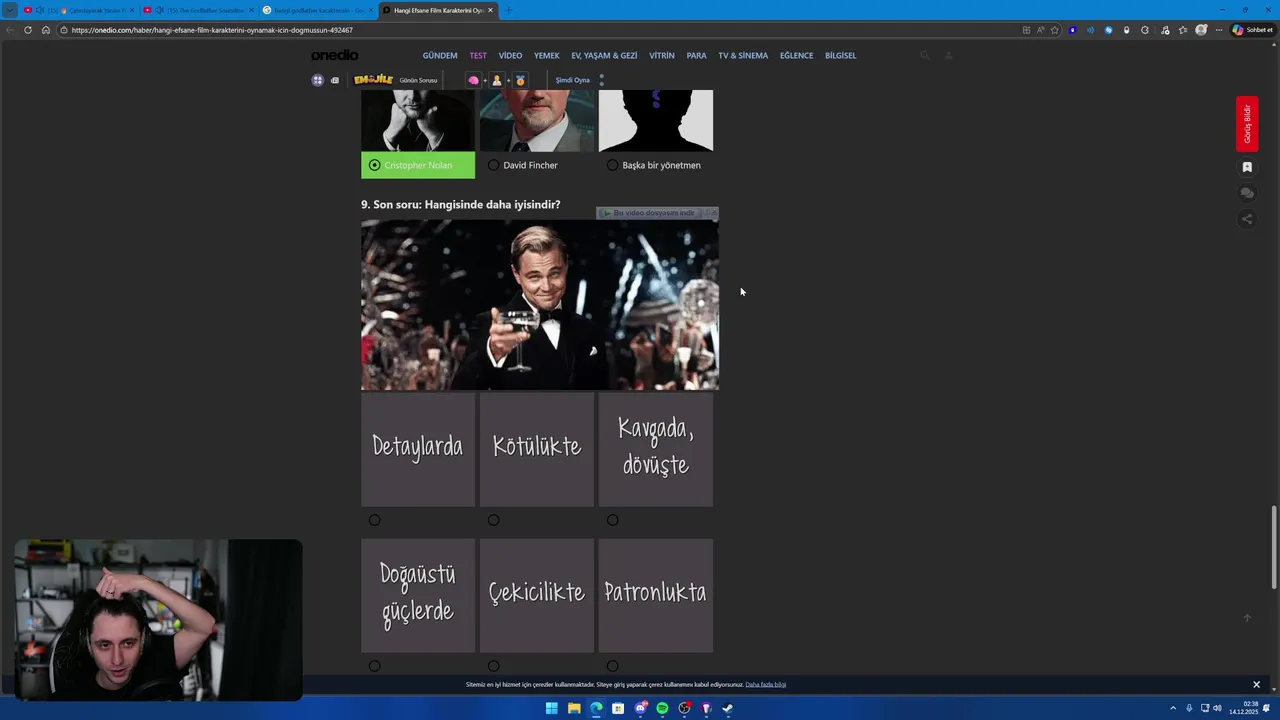Viewport: 1280px width, 720px height.
Task: Open the TEST menu item
Action: (x=478, y=55)
